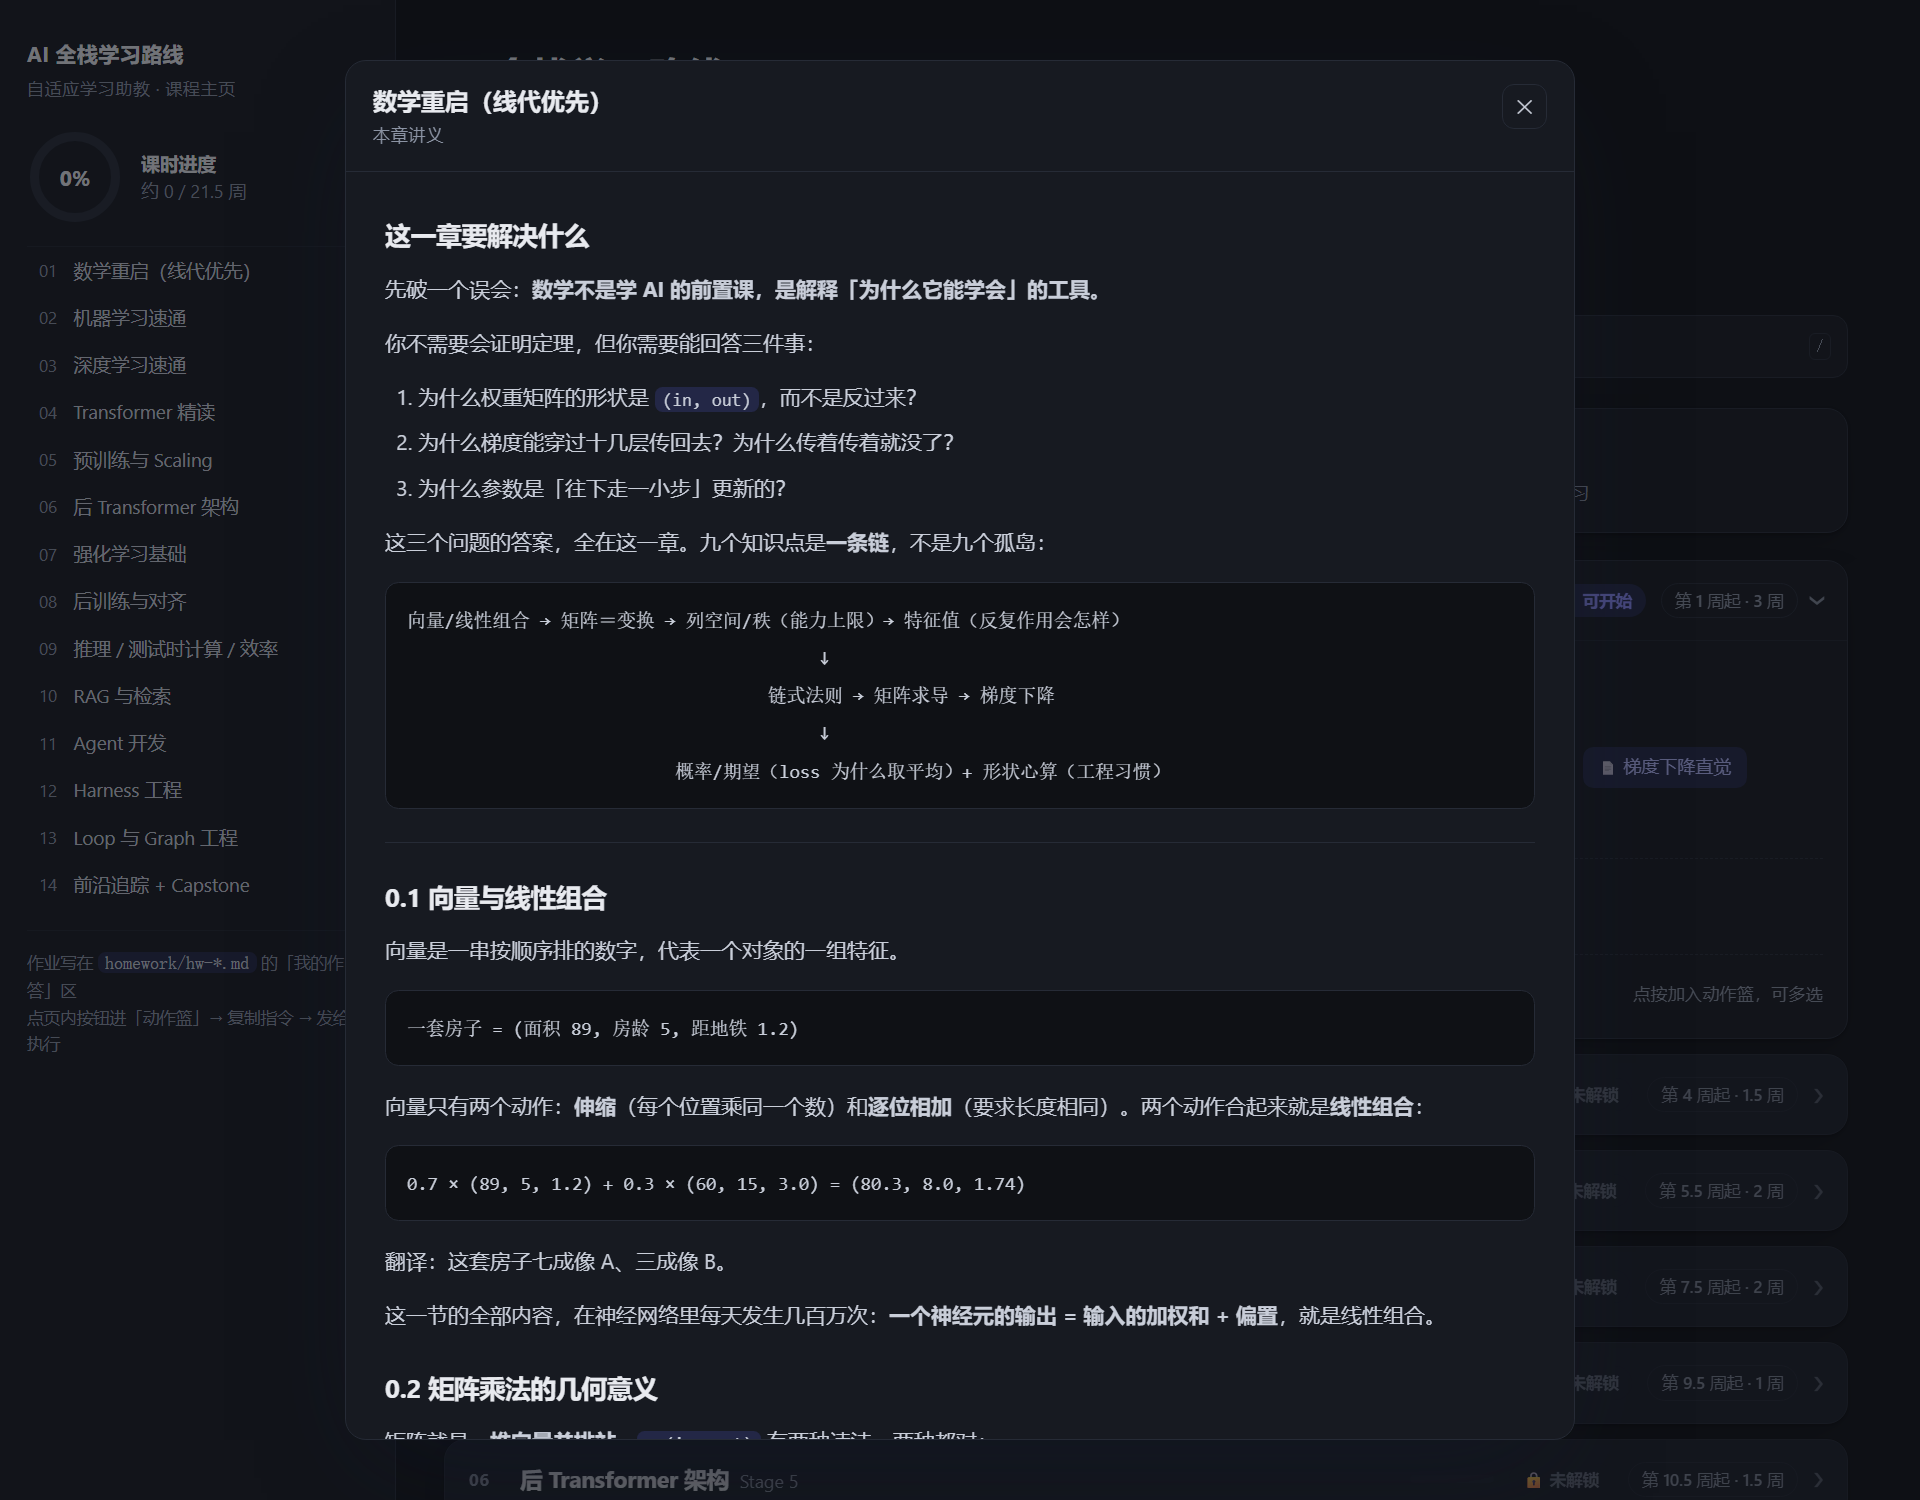Expand the row labeled 第 7.5 周起 · 2 周

[x=1818, y=1288]
